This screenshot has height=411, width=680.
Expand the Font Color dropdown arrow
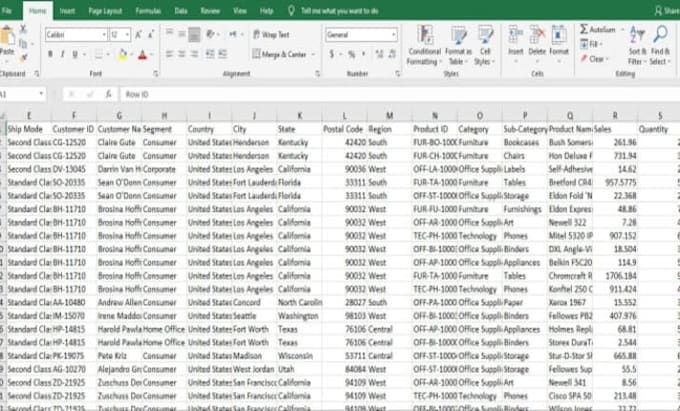click(x=152, y=55)
